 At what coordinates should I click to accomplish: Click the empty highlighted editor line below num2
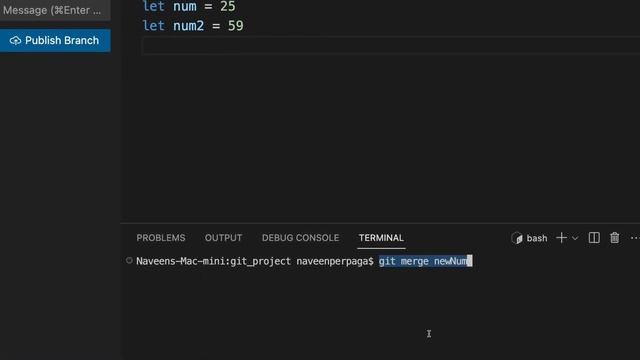coord(391,46)
